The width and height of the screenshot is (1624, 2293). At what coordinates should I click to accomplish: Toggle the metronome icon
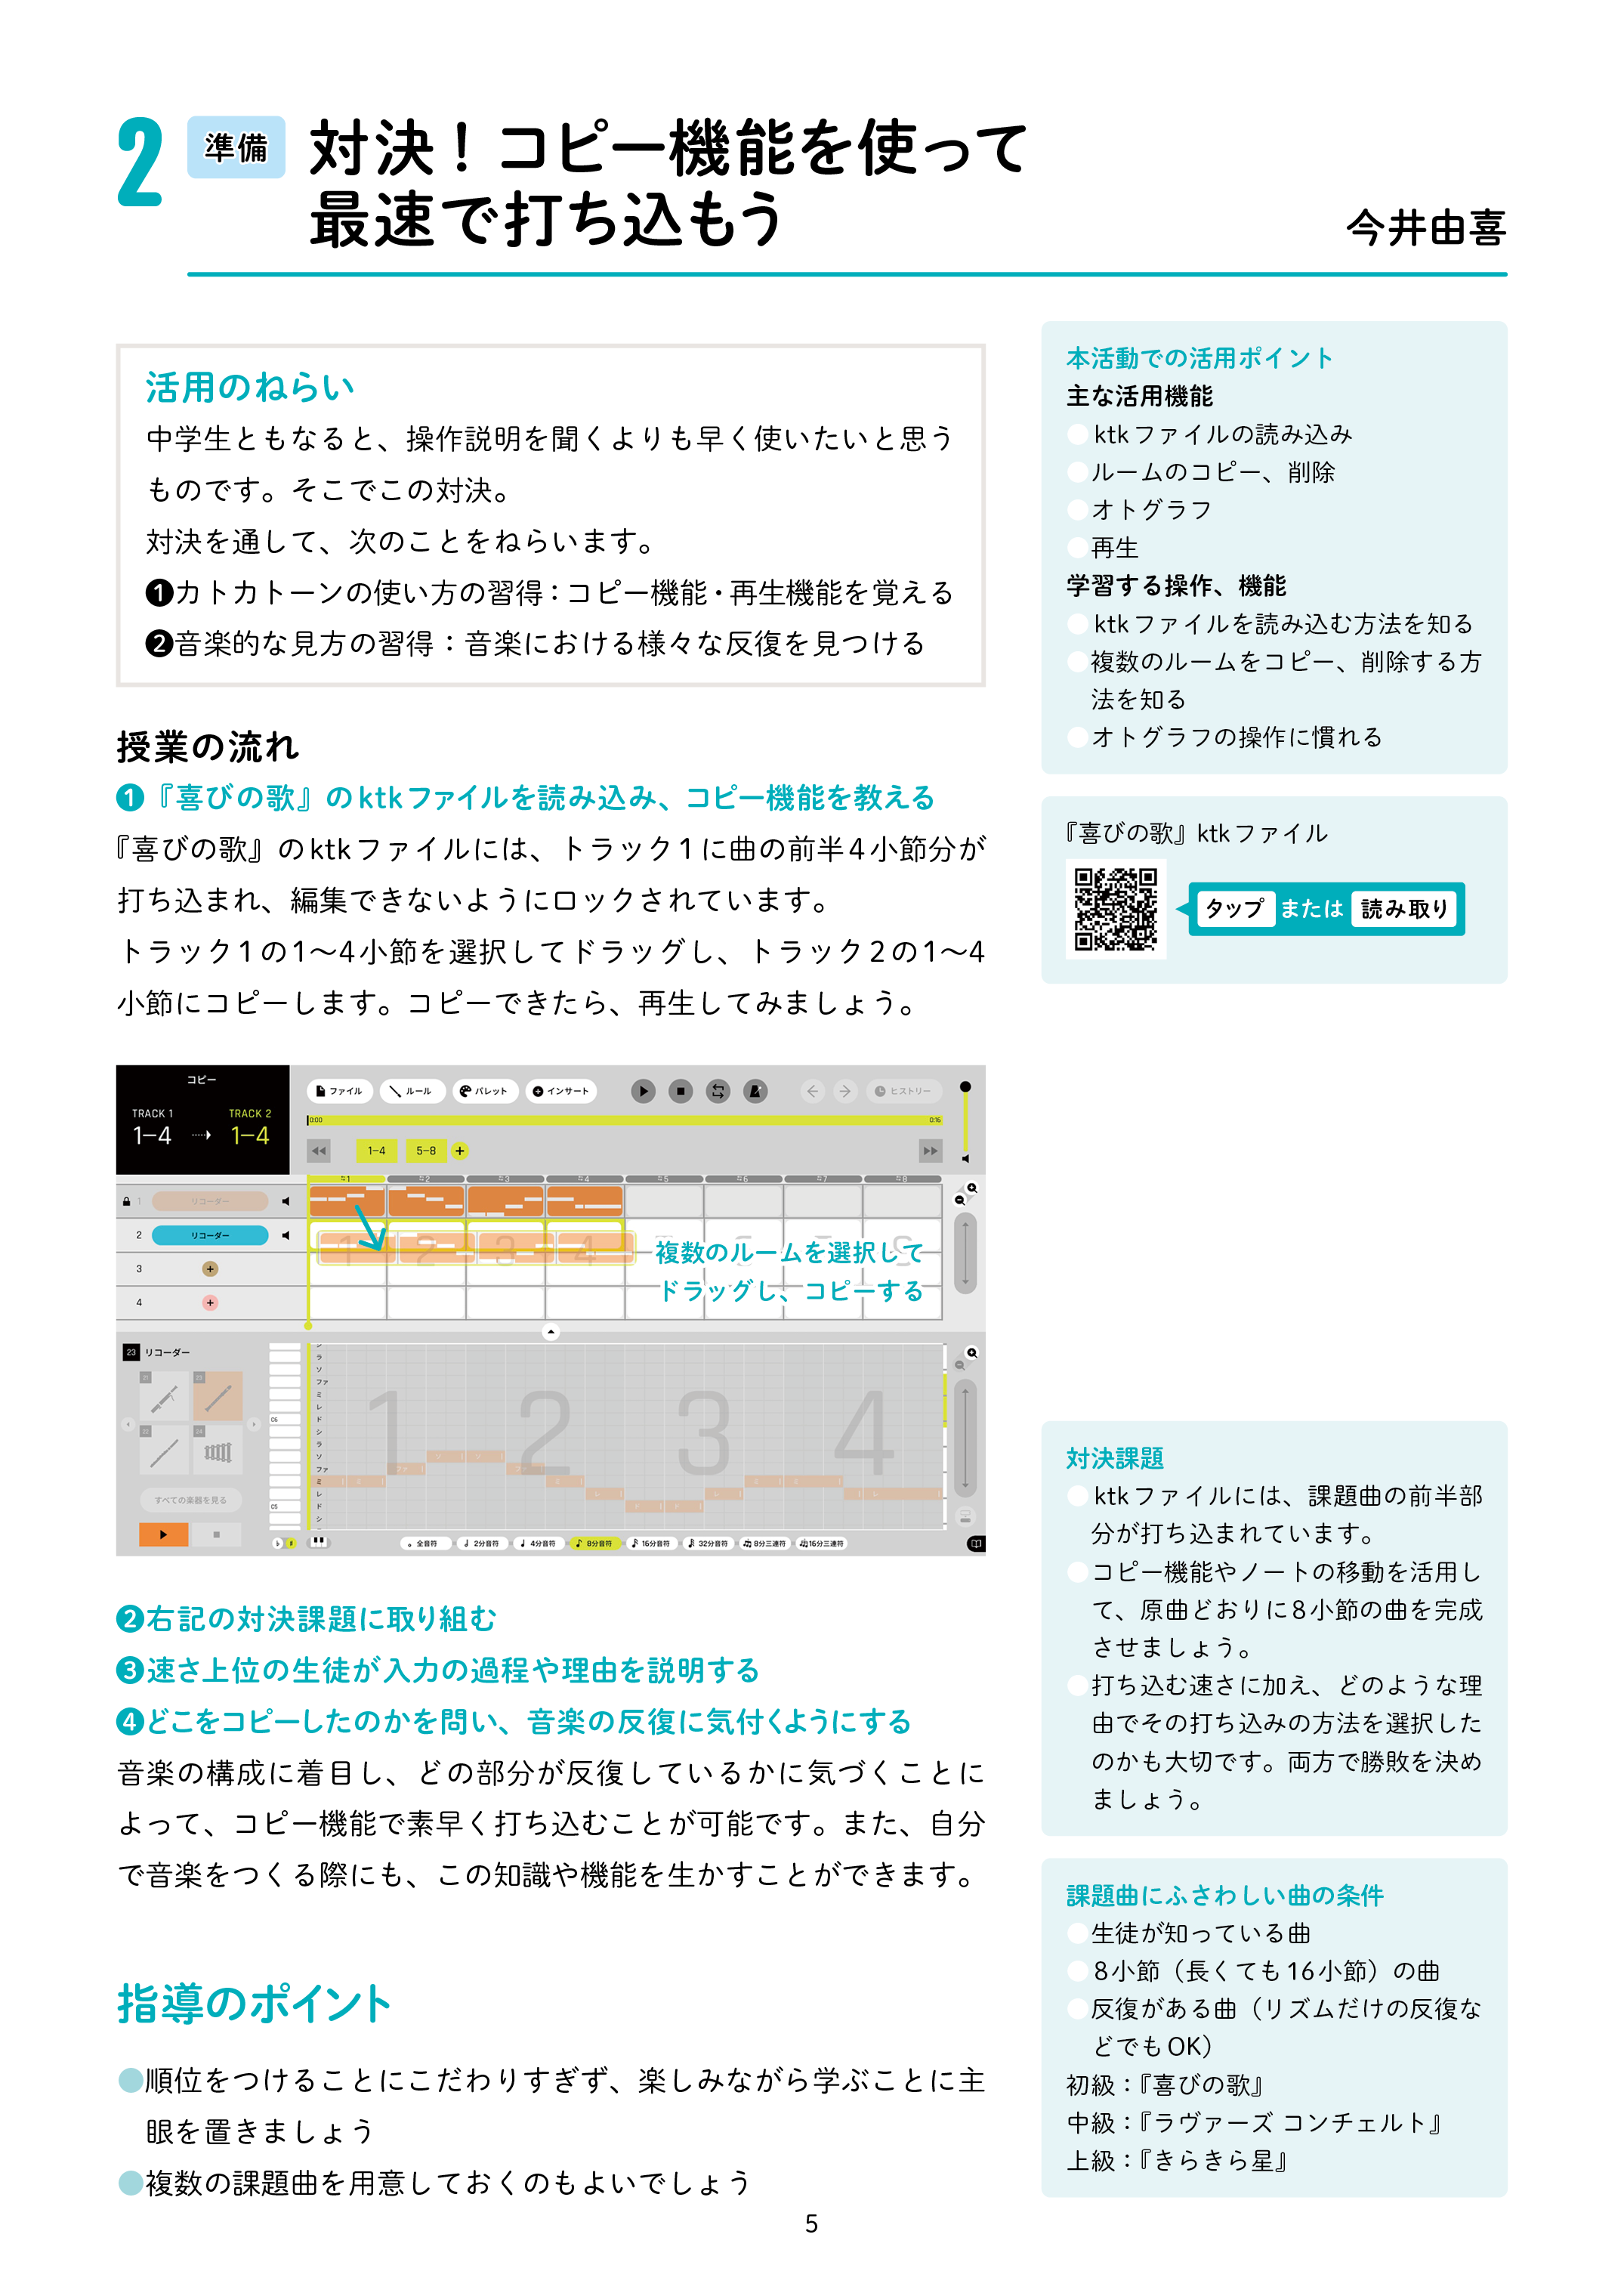click(756, 1091)
